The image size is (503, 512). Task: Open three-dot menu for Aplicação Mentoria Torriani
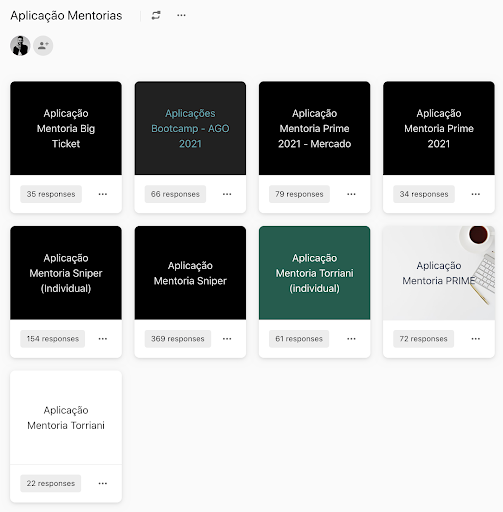(103, 483)
